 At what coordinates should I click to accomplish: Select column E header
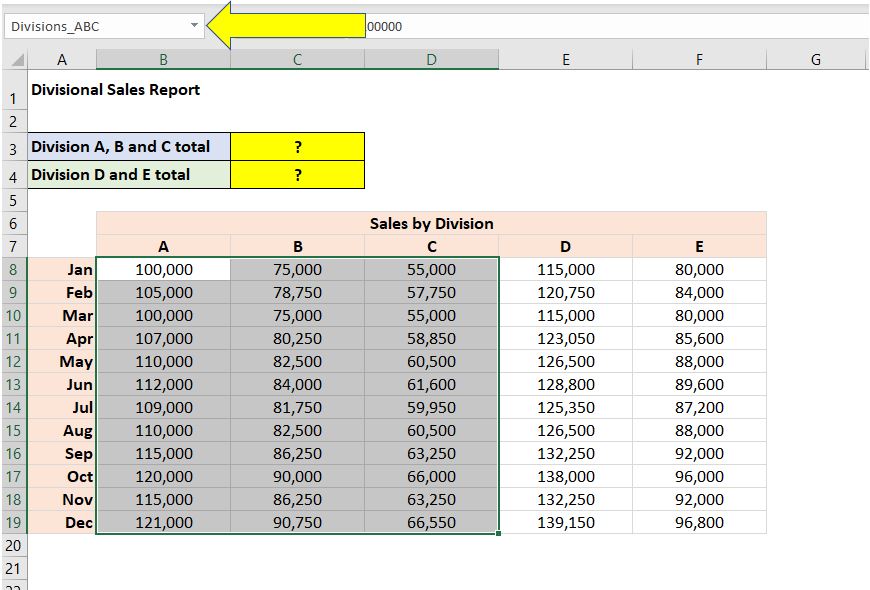[x=566, y=60]
